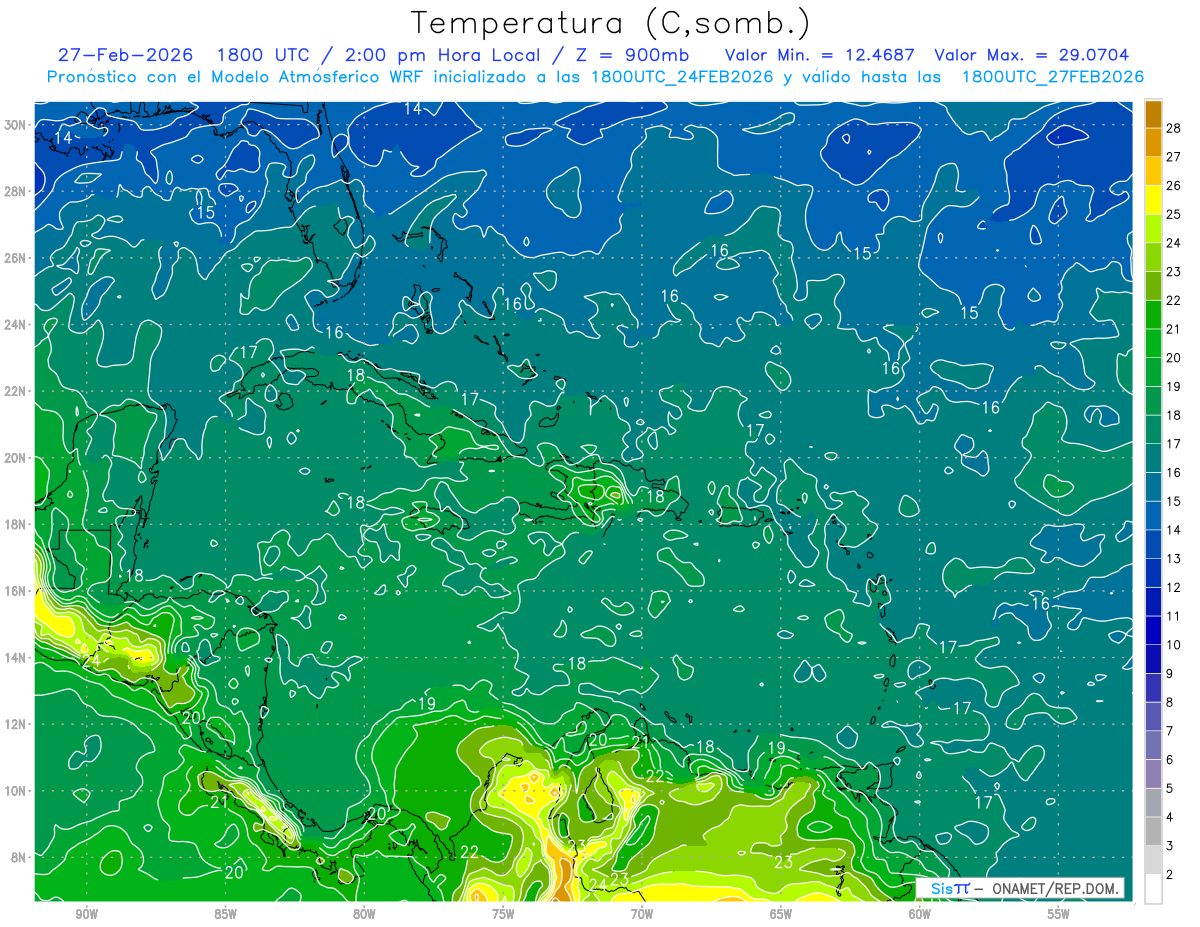Viewport: 1200px width, 927px height.
Task: Click the color bar scale label "2"
Action: [1170, 875]
